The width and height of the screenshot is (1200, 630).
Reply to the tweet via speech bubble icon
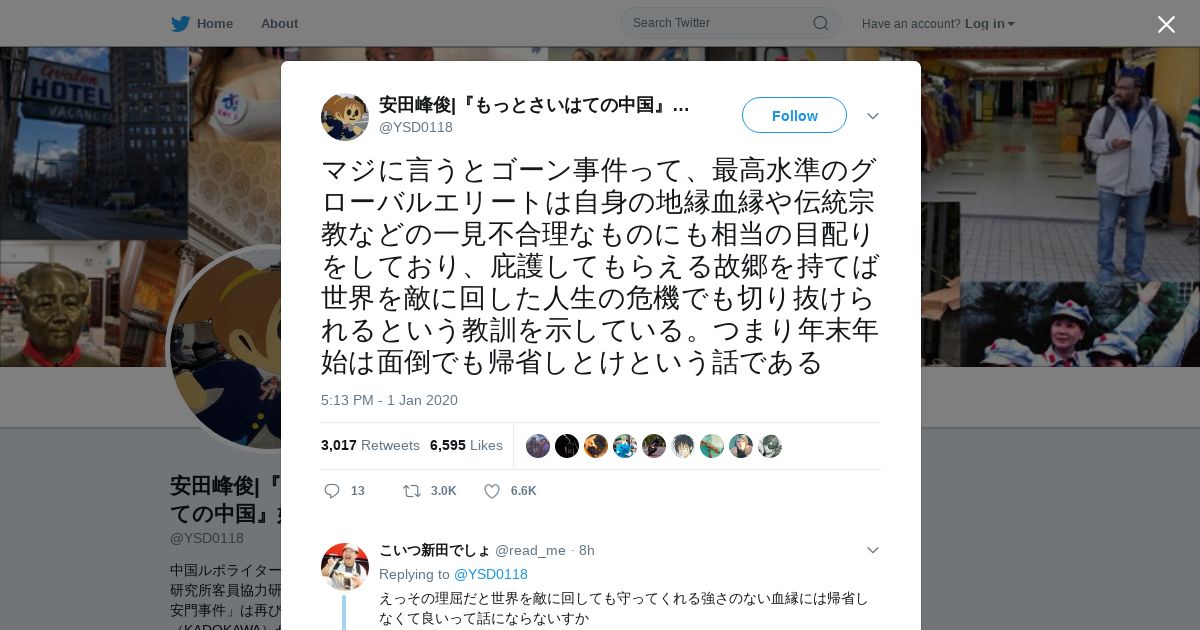click(x=332, y=490)
